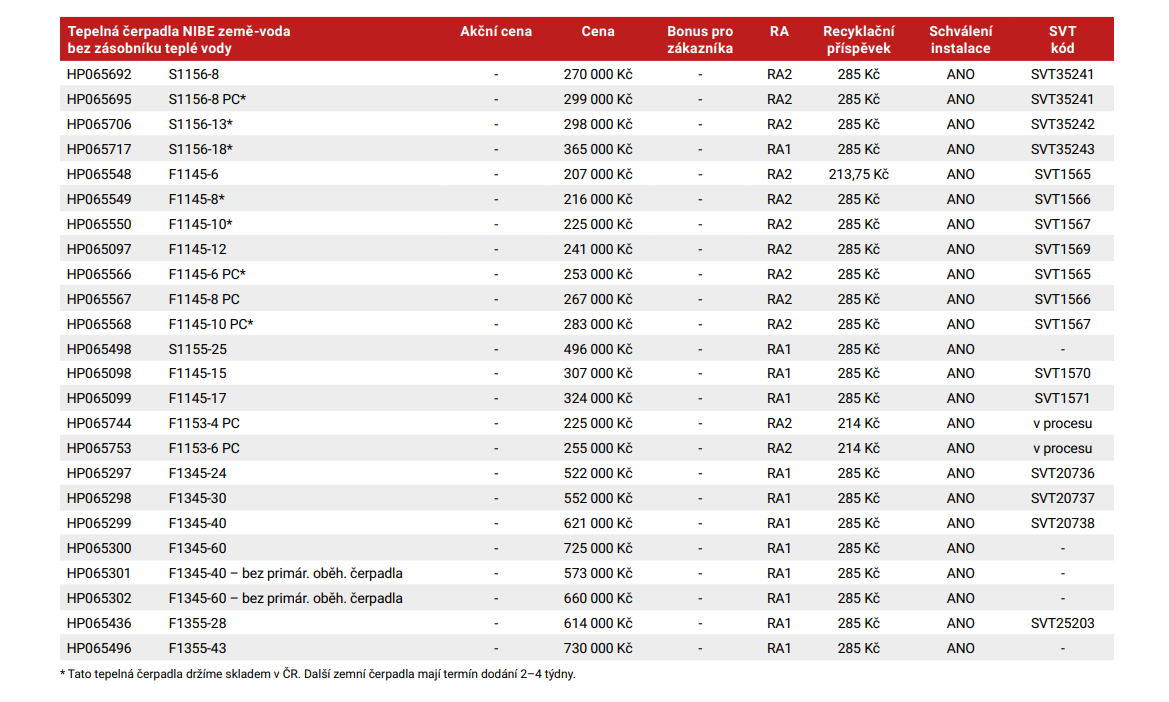Click model F1345-40 without further description
This screenshot has height=702, width=1169.
[198, 523]
